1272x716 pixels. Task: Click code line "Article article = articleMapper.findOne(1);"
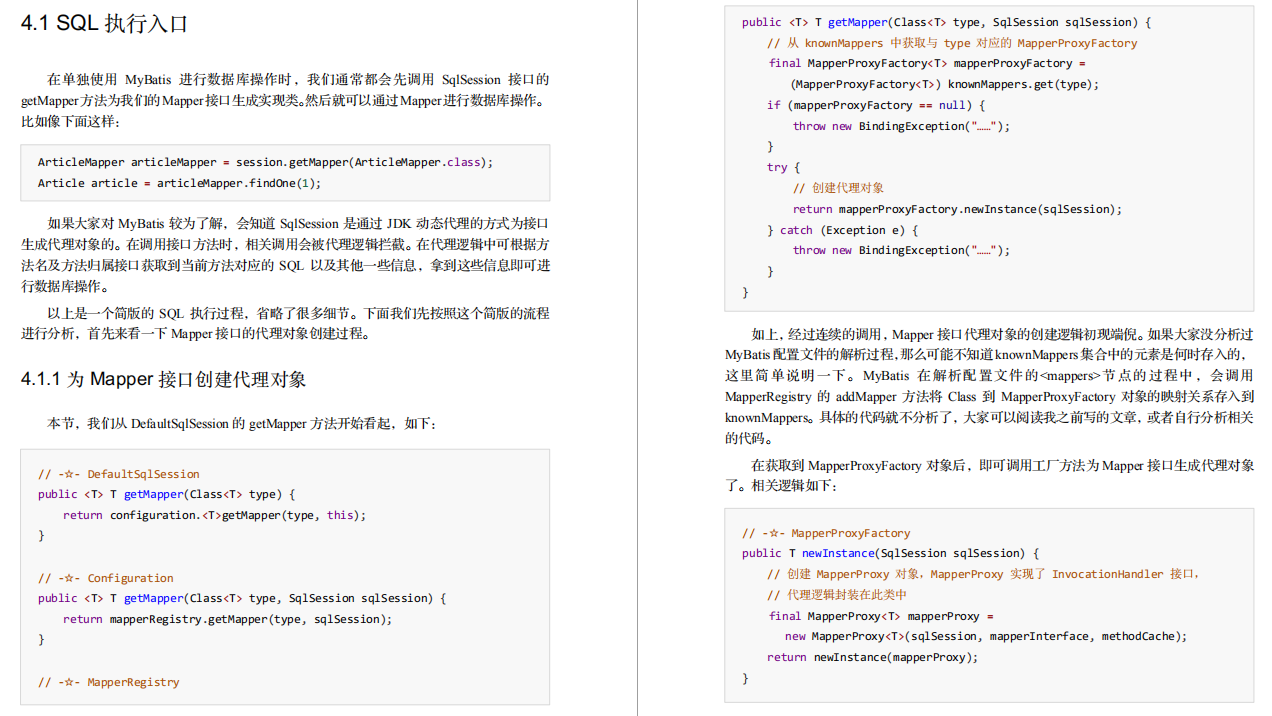click(180, 183)
